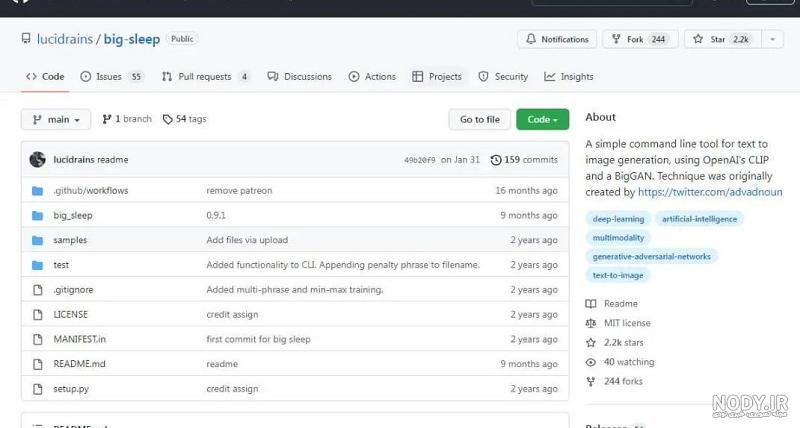
Task: Open the README.md file
Action: click(79, 364)
